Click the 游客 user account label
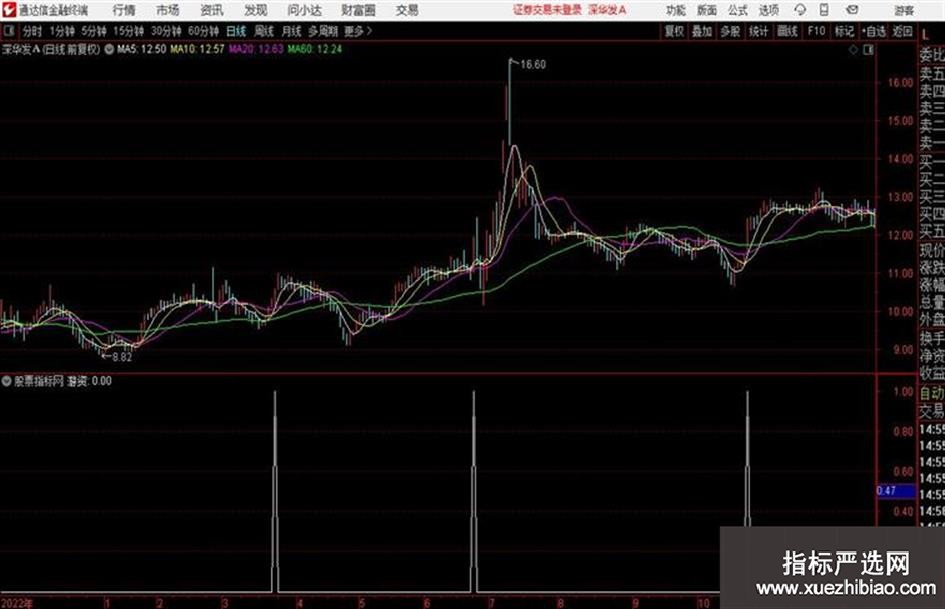Viewport: 945px width, 609px height. (x=903, y=10)
